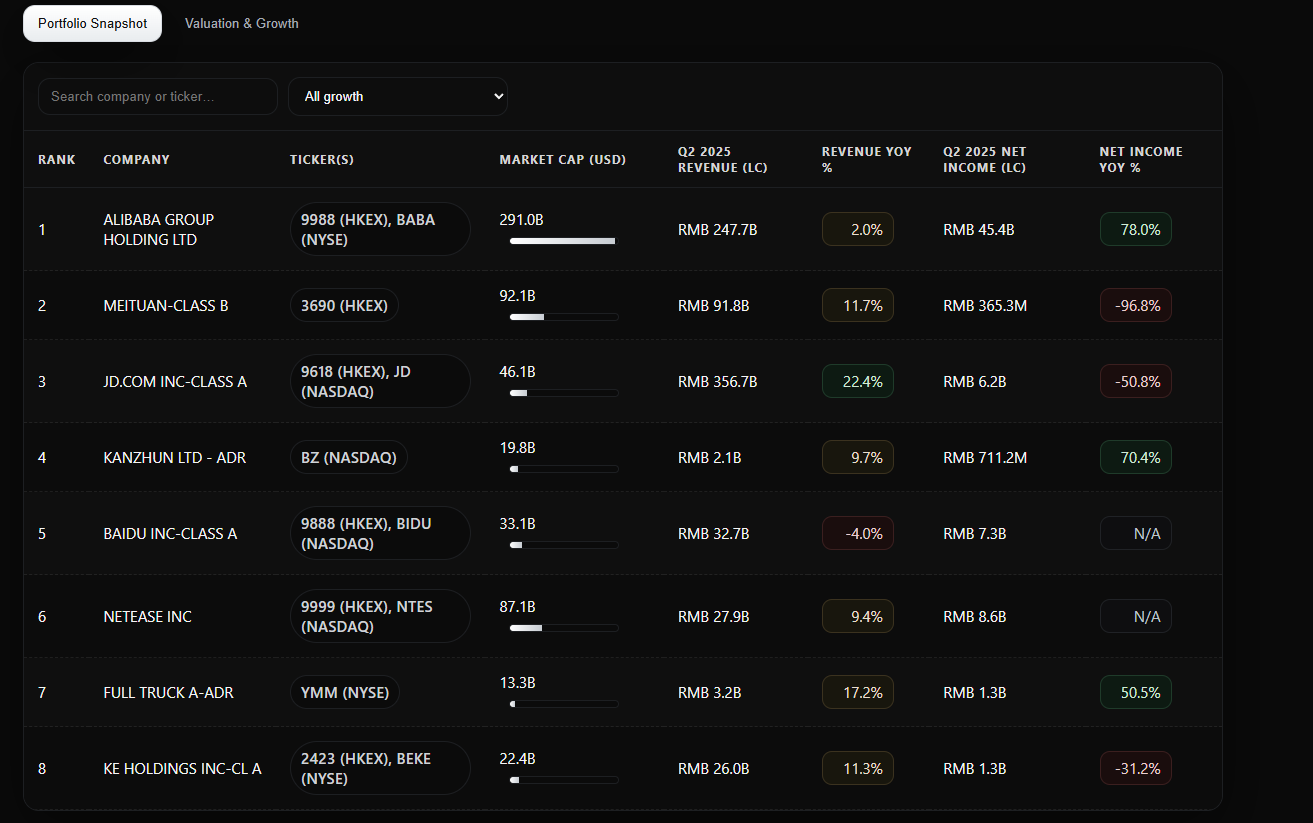The height and width of the screenshot is (823, 1313).
Task: Select JD.COM INC-CLASS A company name
Action: 175,382
